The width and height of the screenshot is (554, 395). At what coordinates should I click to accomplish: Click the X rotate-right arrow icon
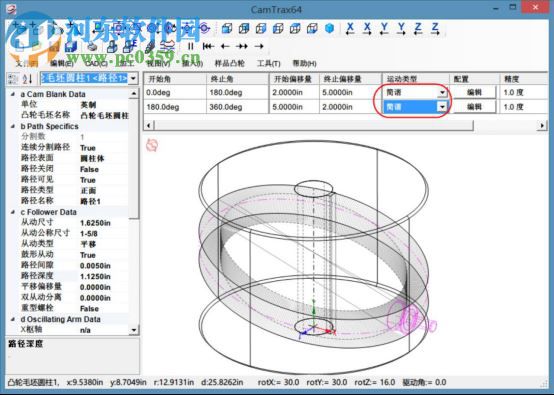coord(367,29)
